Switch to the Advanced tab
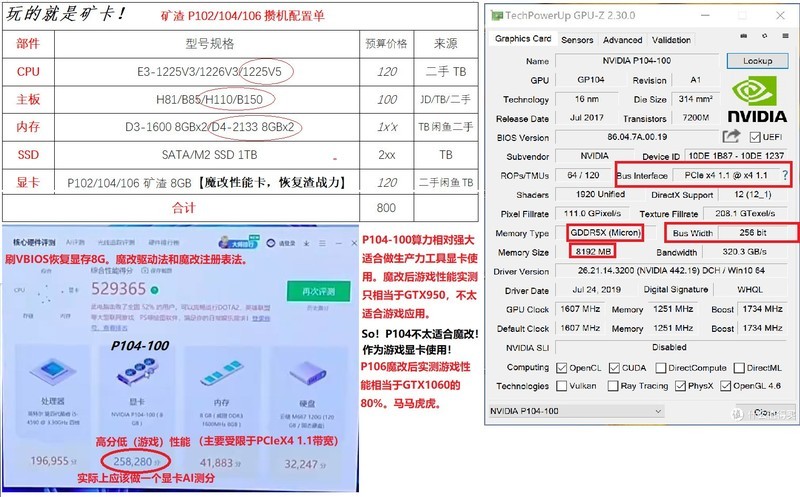 [622, 40]
